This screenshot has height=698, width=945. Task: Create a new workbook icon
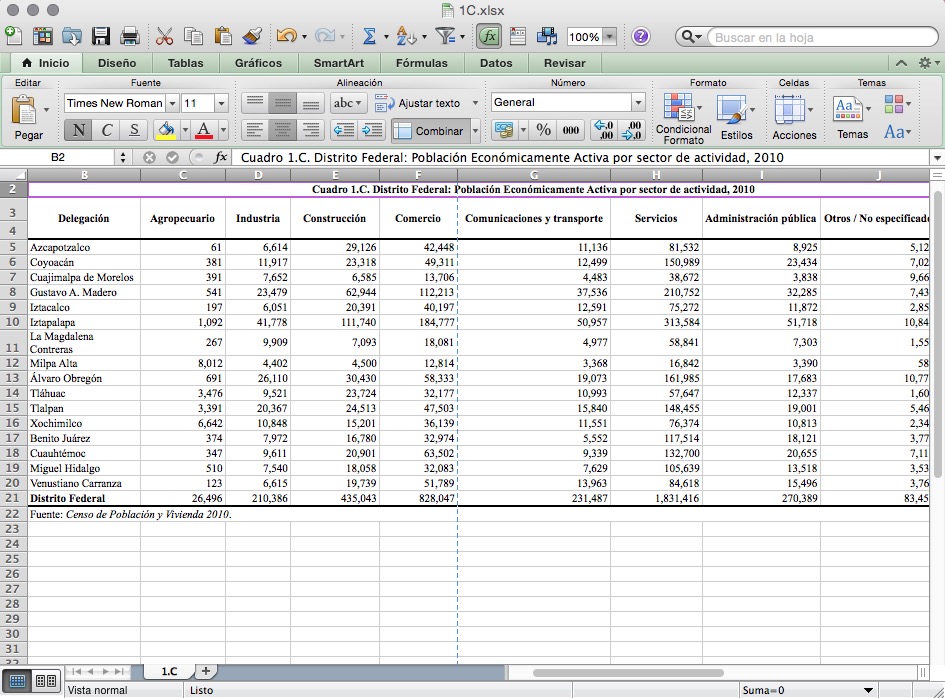[x=13, y=36]
